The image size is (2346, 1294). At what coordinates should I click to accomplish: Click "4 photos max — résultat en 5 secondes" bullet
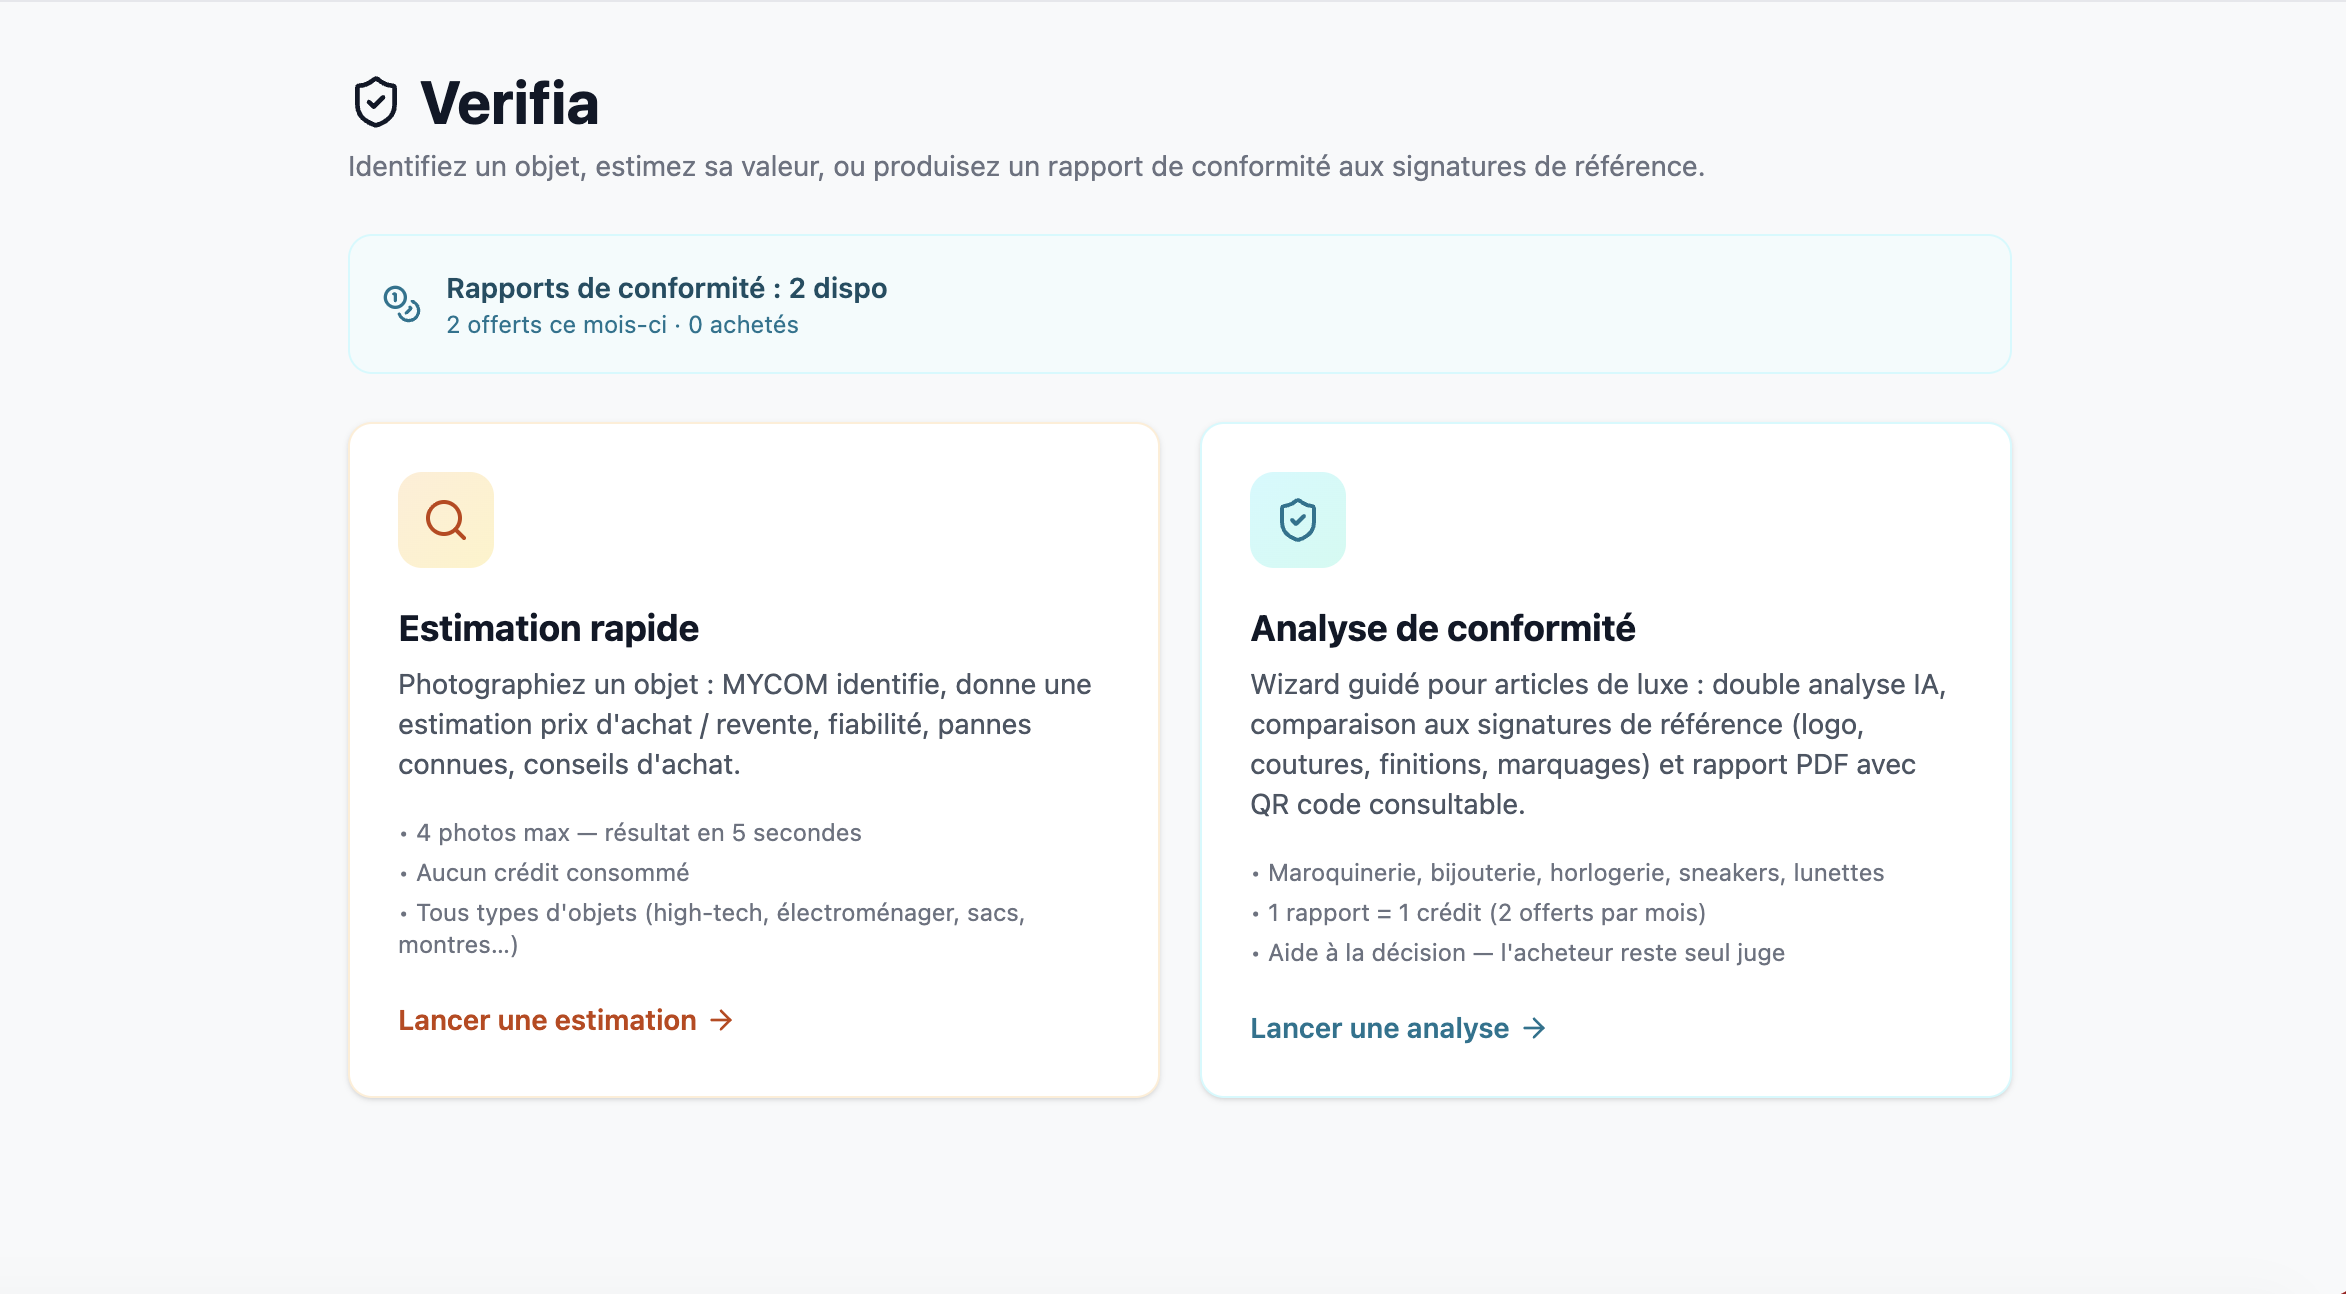coord(630,833)
